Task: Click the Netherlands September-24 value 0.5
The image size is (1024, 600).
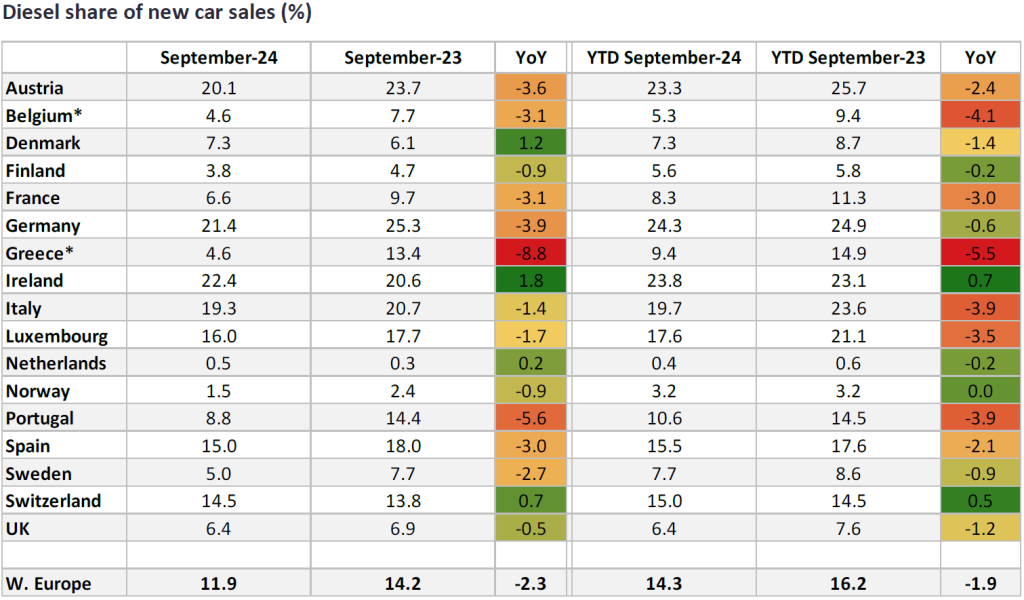Action: pyautogui.click(x=219, y=363)
